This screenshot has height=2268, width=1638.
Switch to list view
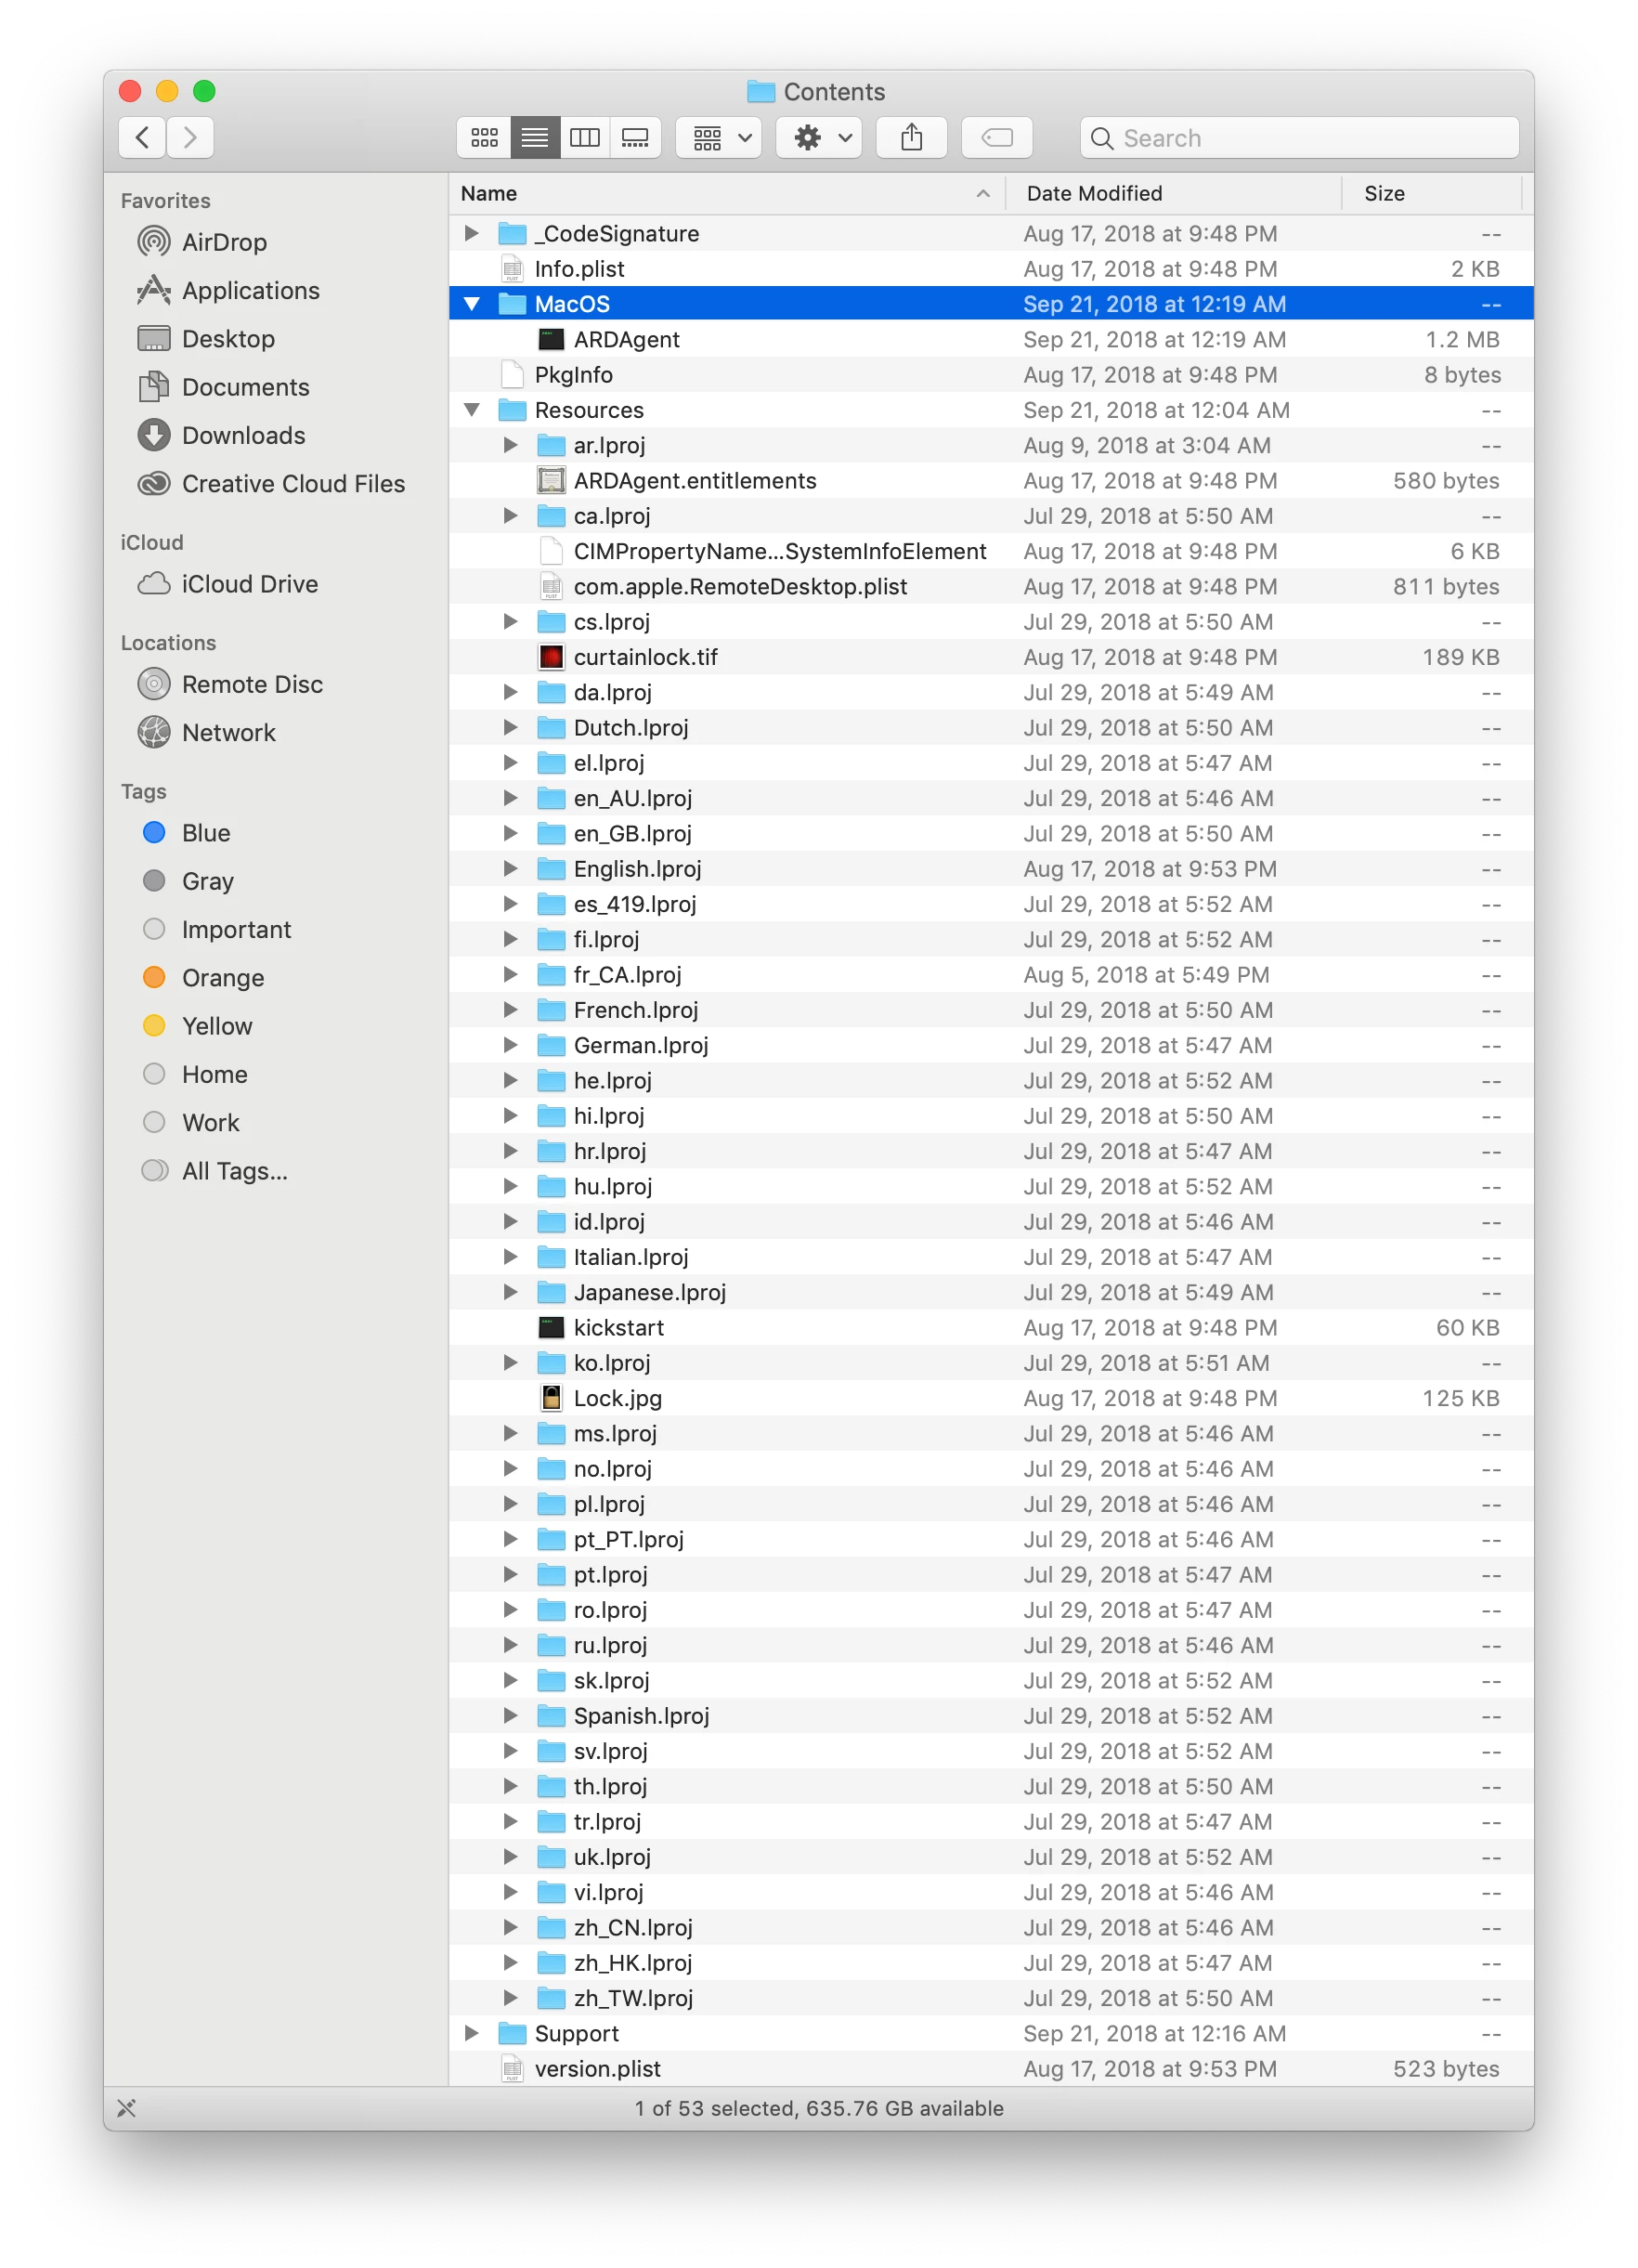(534, 138)
